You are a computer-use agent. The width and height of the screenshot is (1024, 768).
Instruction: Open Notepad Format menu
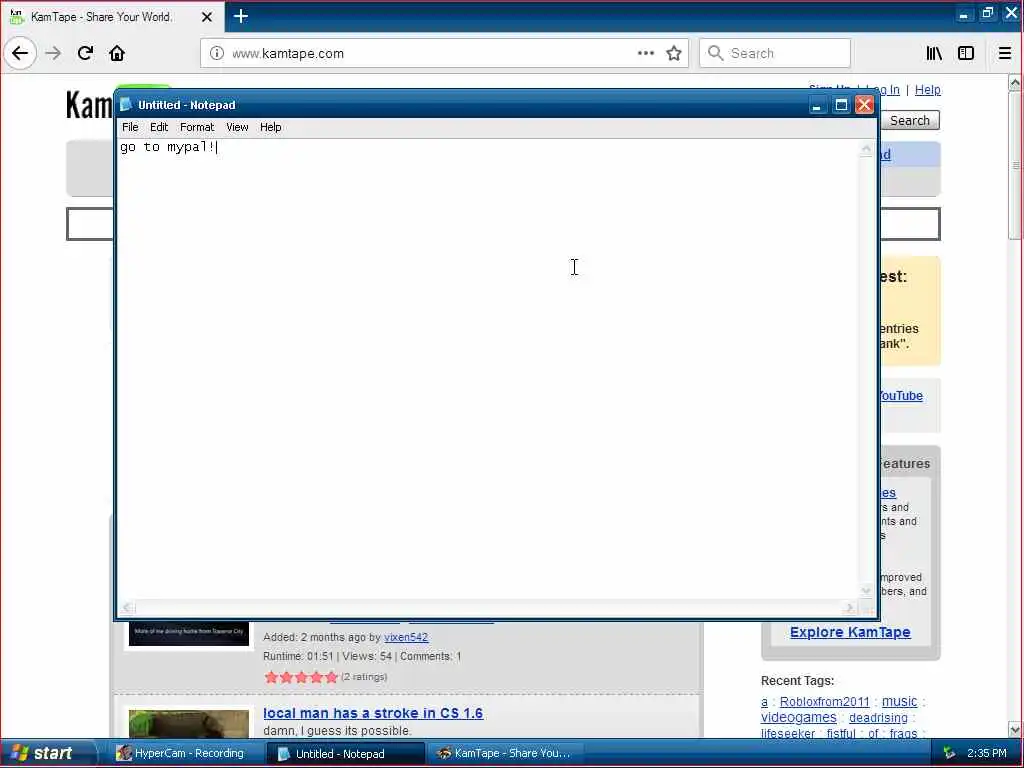click(197, 127)
